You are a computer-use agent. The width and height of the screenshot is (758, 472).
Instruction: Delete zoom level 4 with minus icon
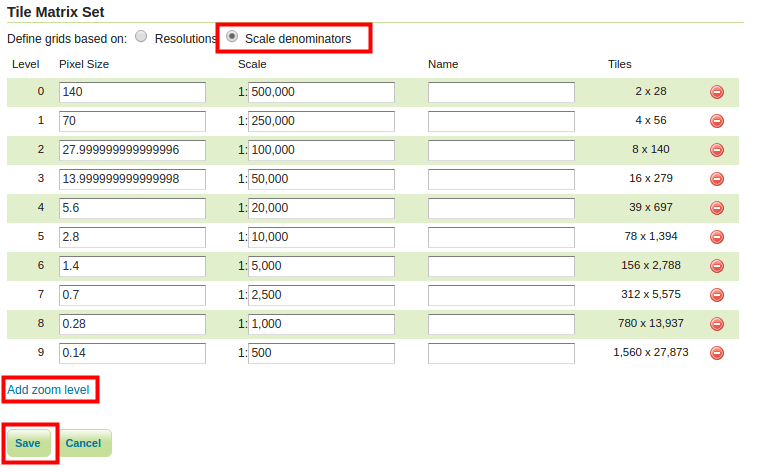717,208
